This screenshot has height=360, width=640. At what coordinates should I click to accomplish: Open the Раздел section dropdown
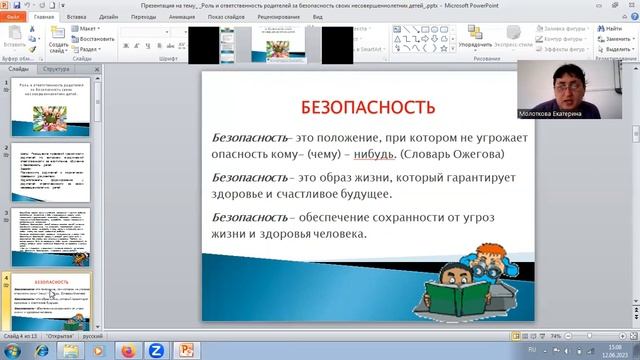point(86,49)
